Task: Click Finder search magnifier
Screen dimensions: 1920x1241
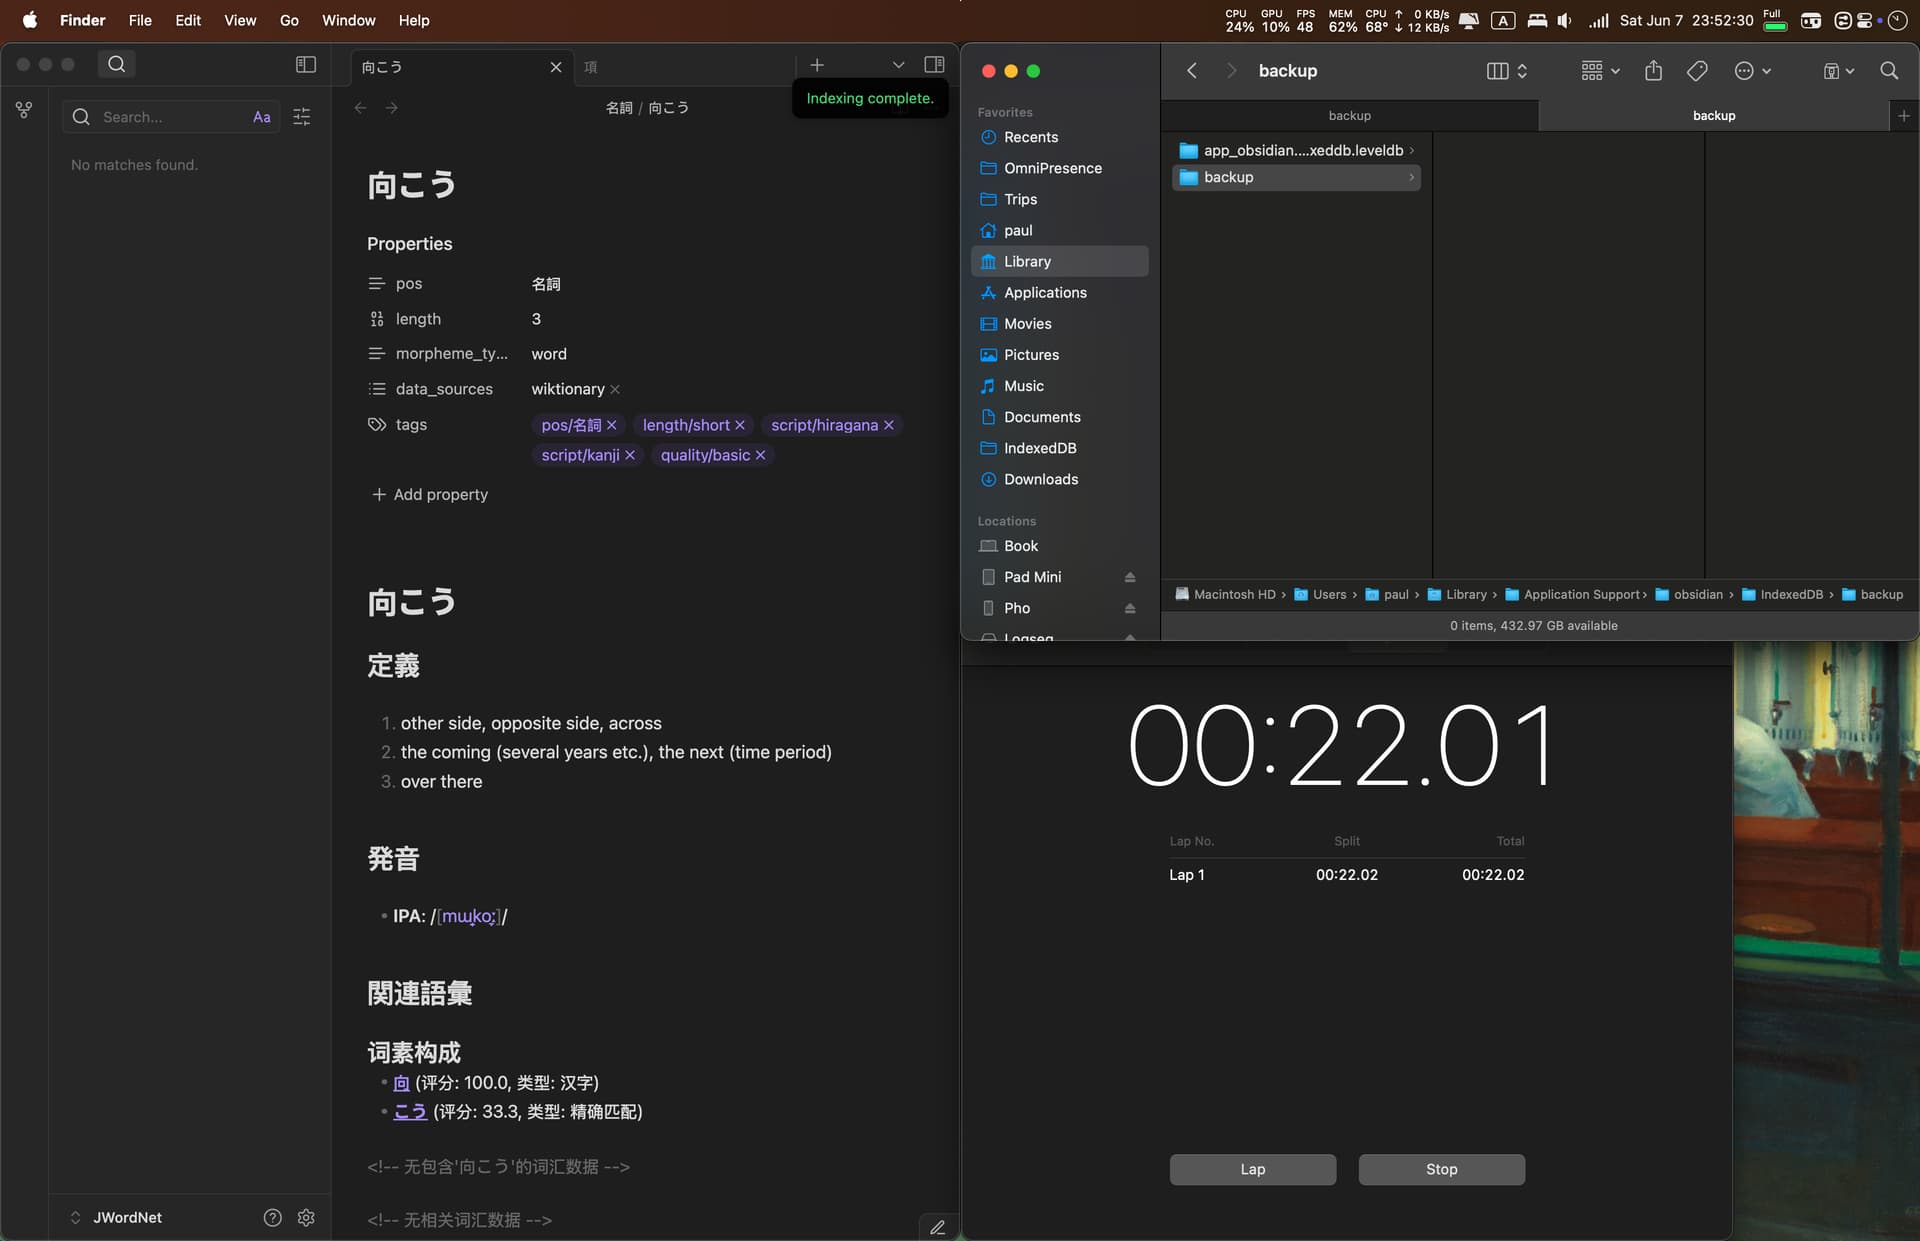Action: click(1888, 70)
